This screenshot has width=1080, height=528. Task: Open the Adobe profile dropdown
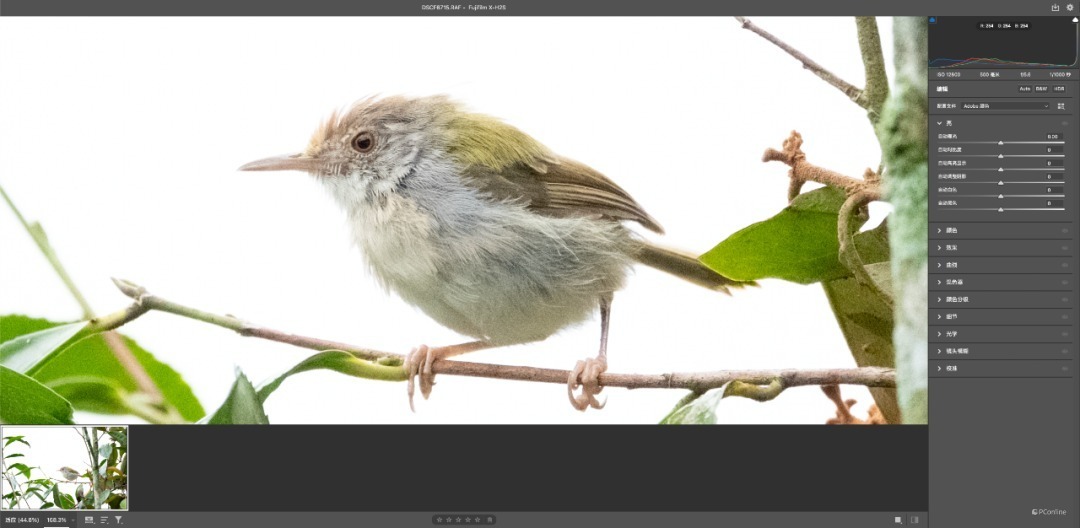pos(1006,106)
